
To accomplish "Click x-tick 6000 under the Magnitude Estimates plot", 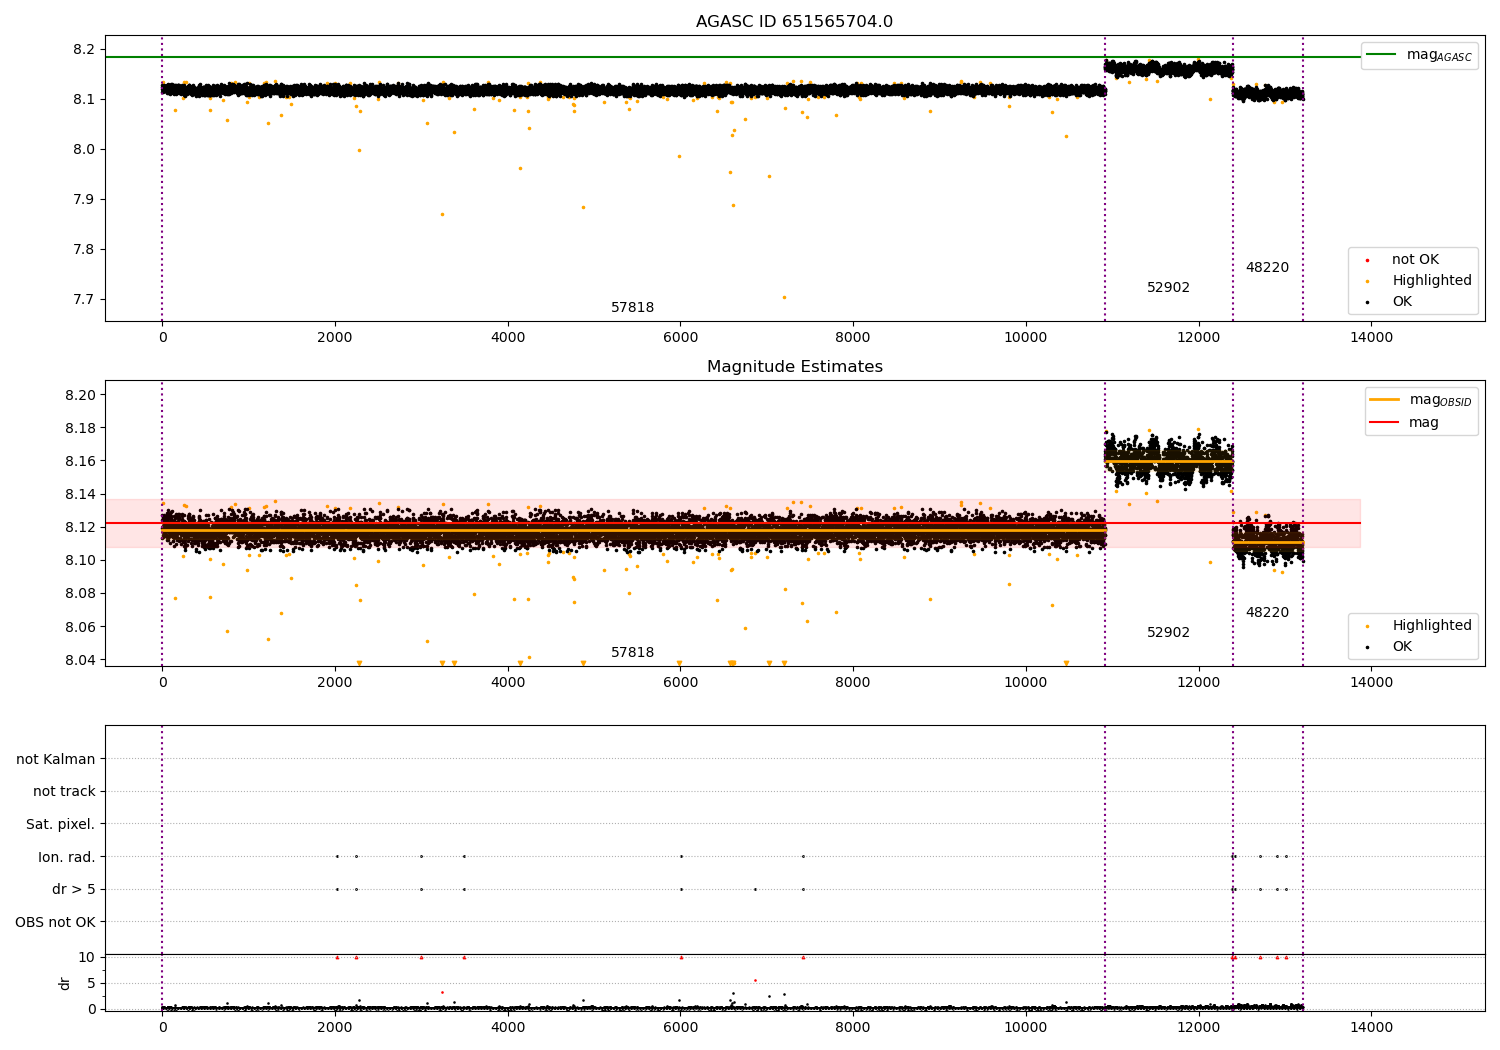I will pos(680,683).
